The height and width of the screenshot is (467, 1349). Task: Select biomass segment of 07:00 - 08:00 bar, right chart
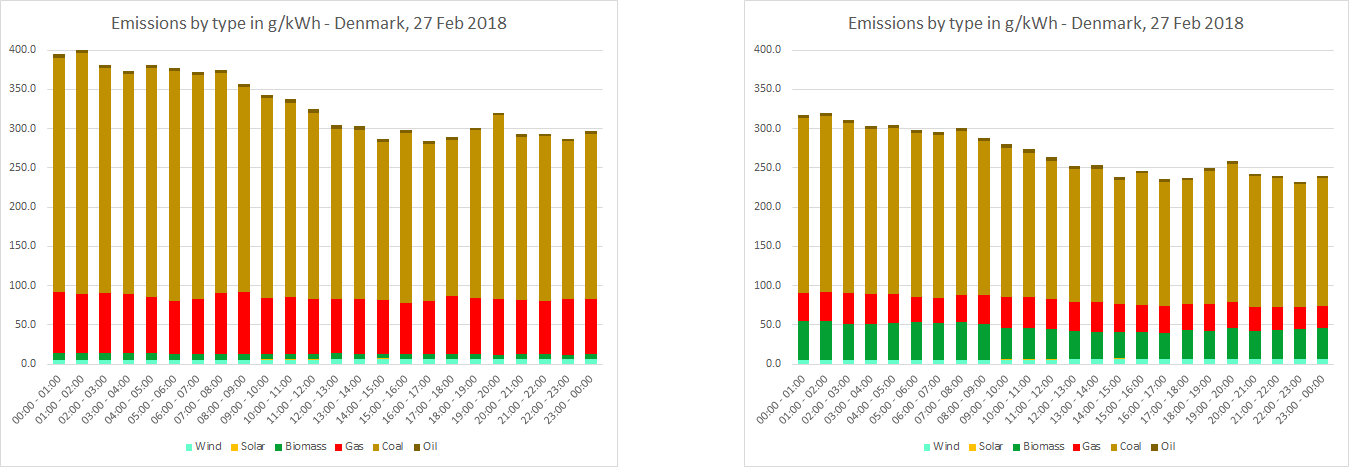(x=959, y=340)
